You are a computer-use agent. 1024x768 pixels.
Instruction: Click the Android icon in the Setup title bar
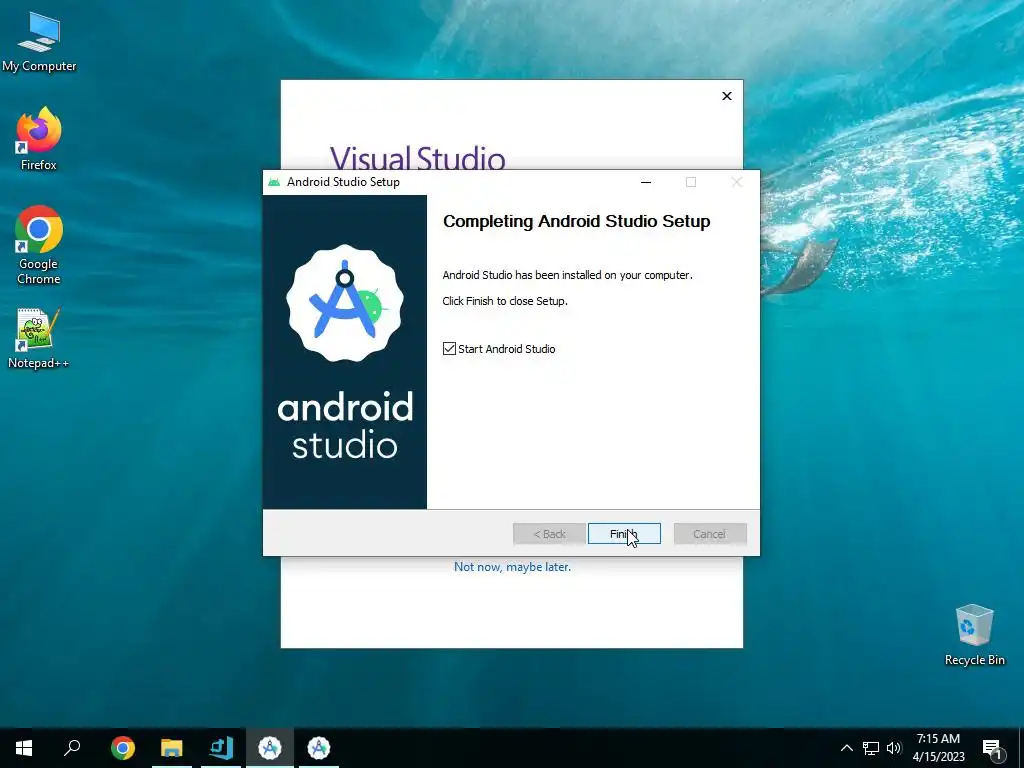coord(274,182)
